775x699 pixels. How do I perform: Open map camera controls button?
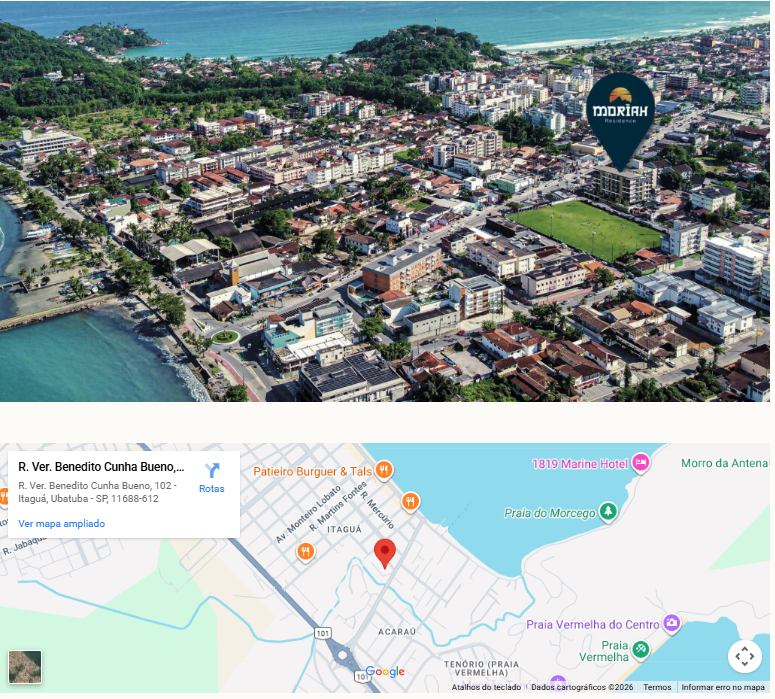click(744, 657)
